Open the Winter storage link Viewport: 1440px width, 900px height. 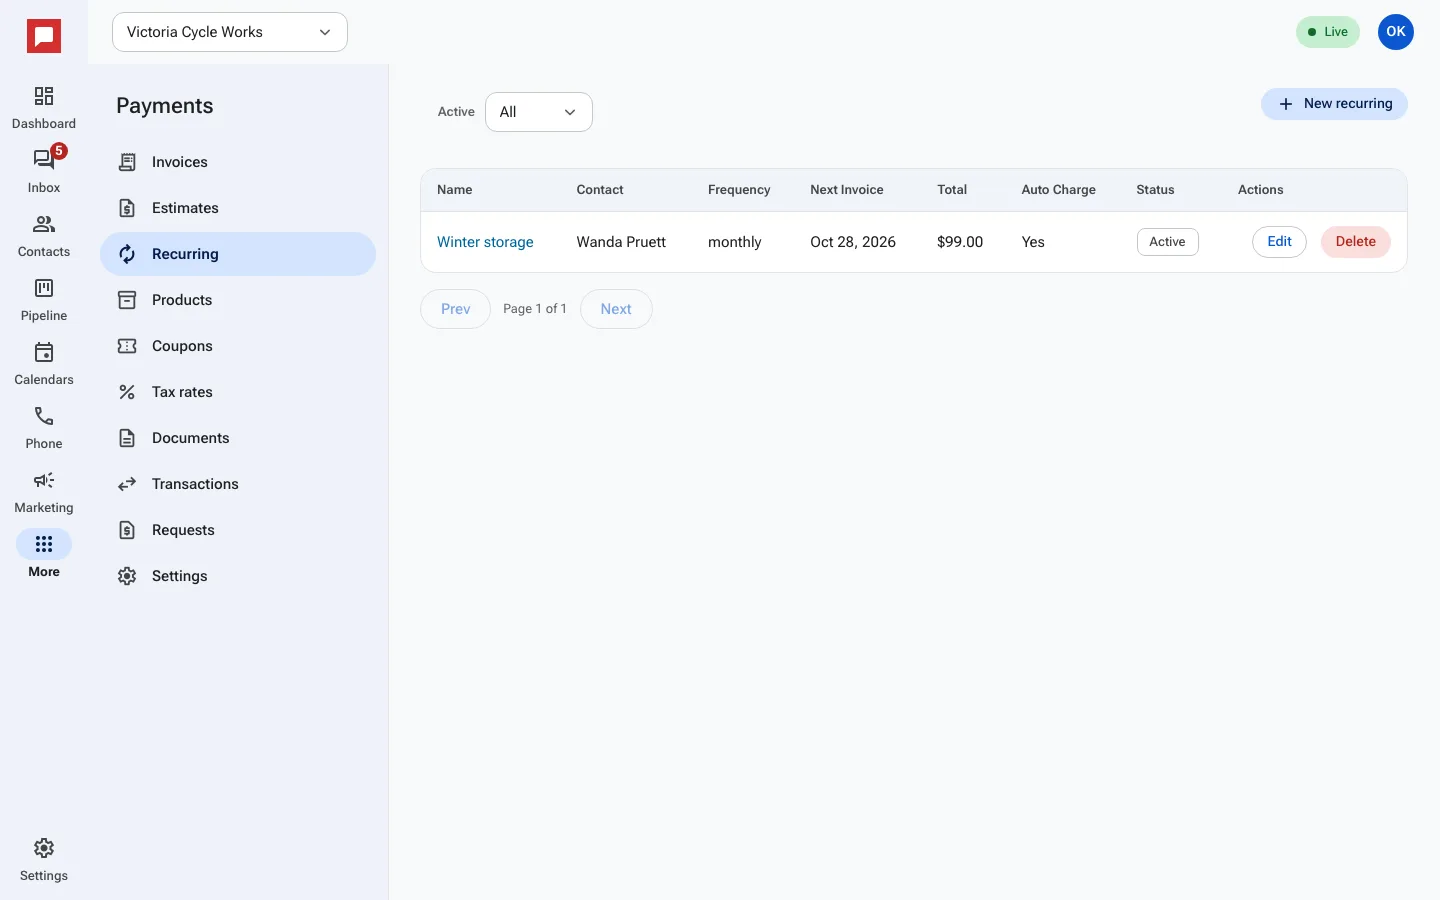(485, 242)
